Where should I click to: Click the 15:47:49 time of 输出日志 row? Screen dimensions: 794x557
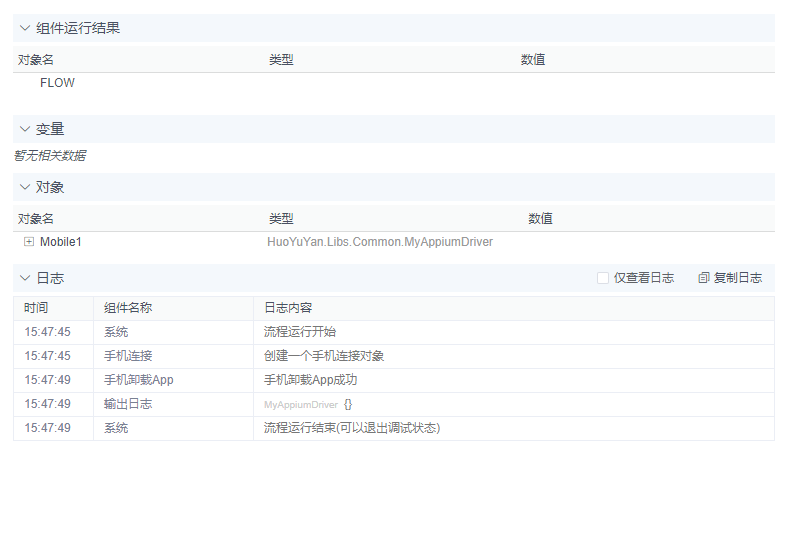[x=48, y=404]
